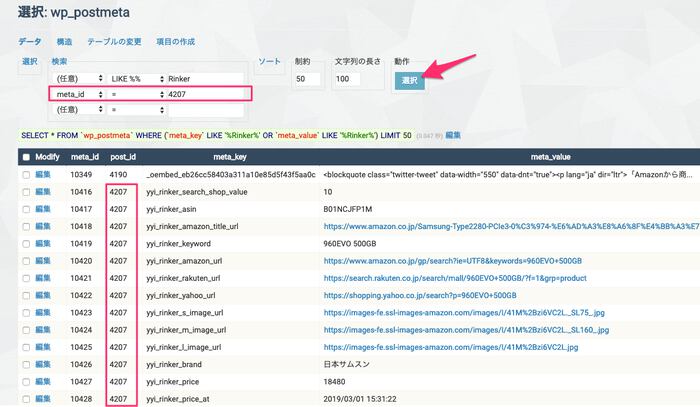Check the row checkbox for meta_id 10421
700x407 pixels.
26,278
